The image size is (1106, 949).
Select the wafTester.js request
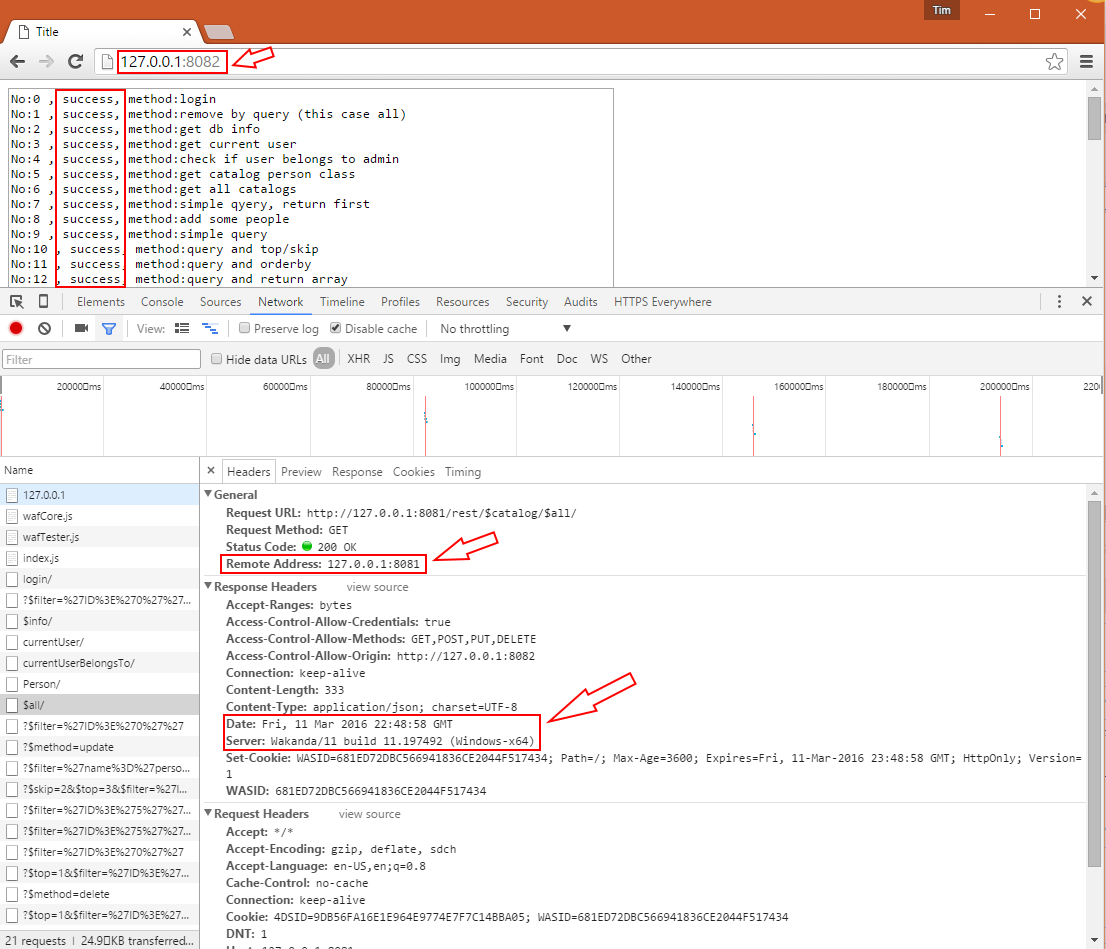[x=99, y=537]
